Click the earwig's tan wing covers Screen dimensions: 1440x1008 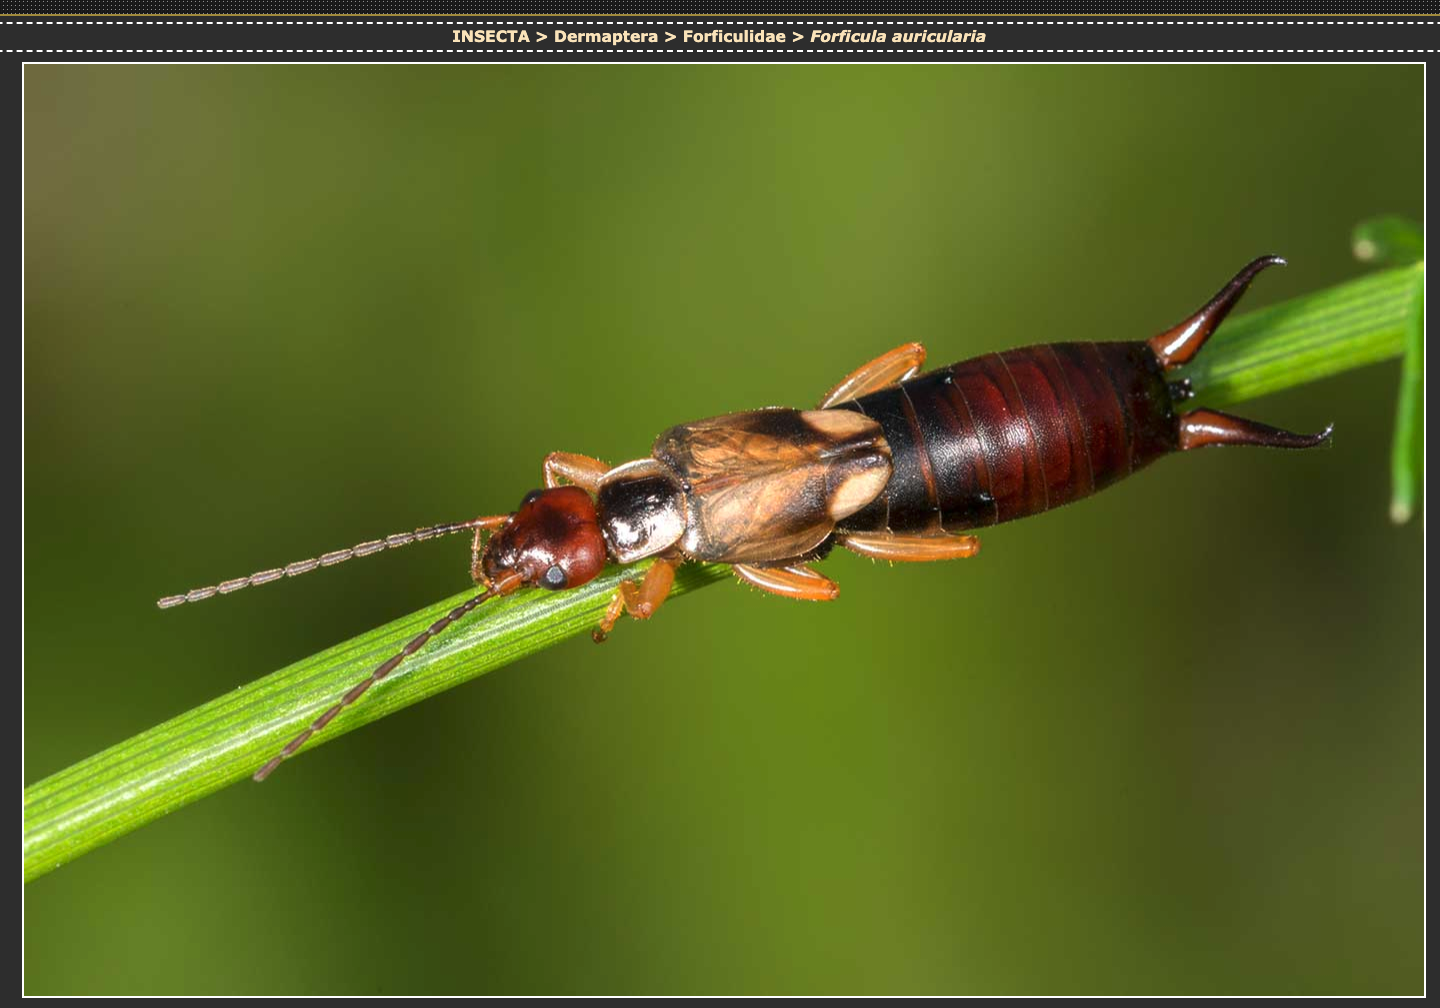(770, 480)
